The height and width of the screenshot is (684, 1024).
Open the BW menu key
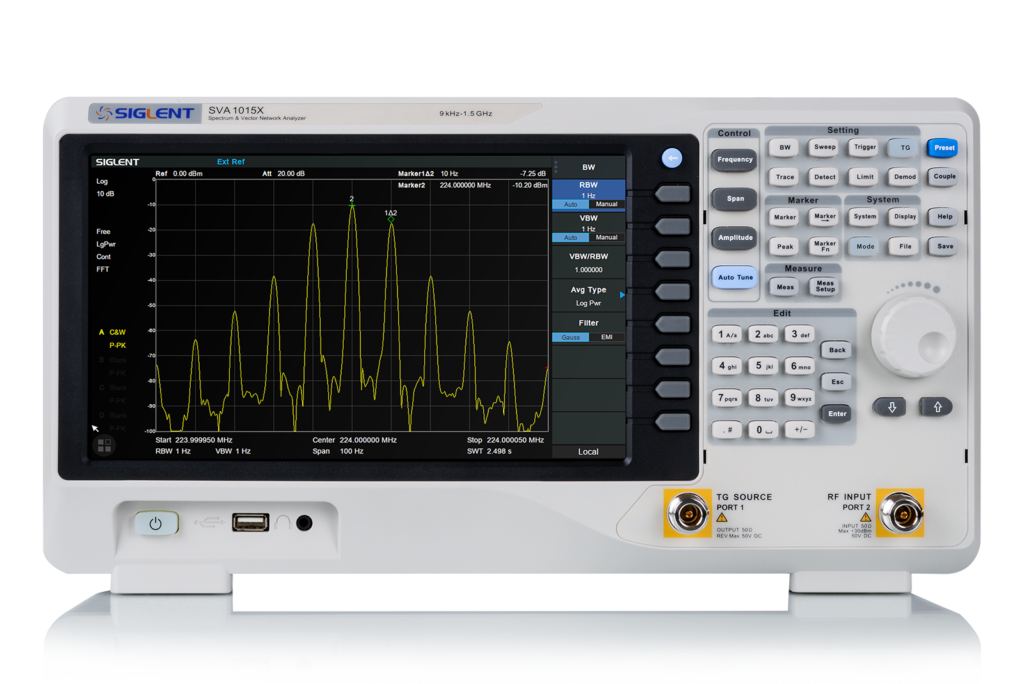click(x=785, y=147)
